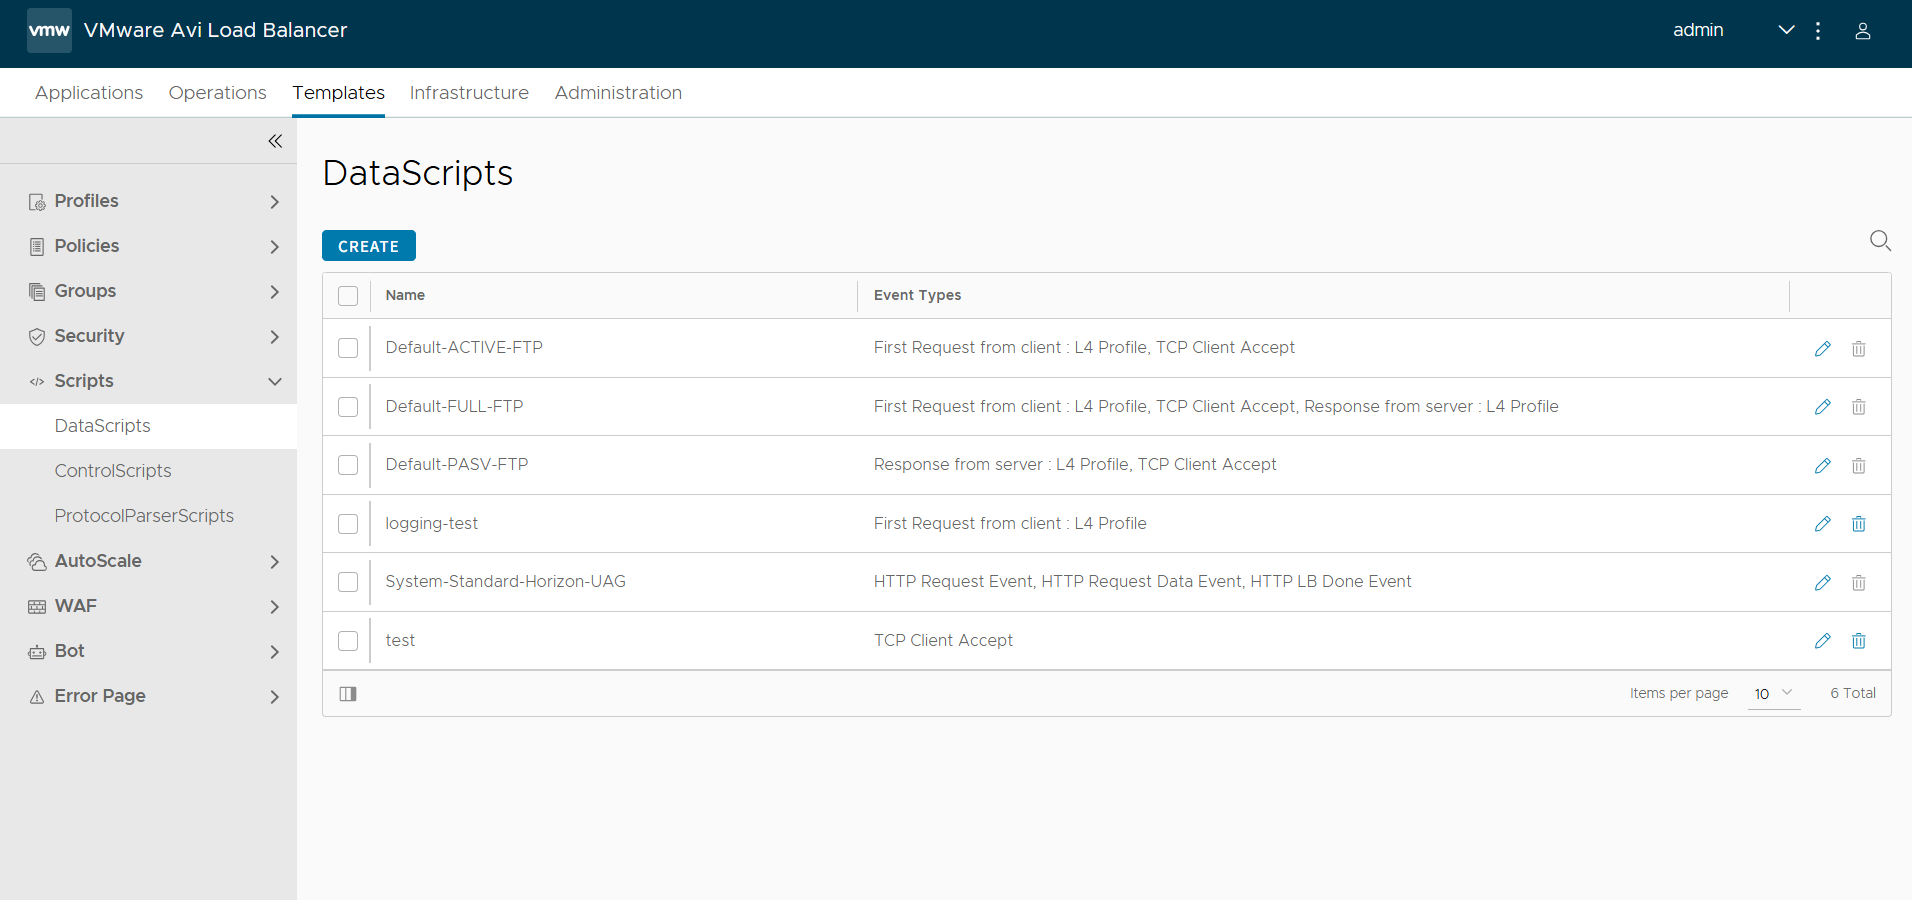Open the vertical three-dot menu in header
This screenshot has height=900, width=1912.
(x=1818, y=31)
